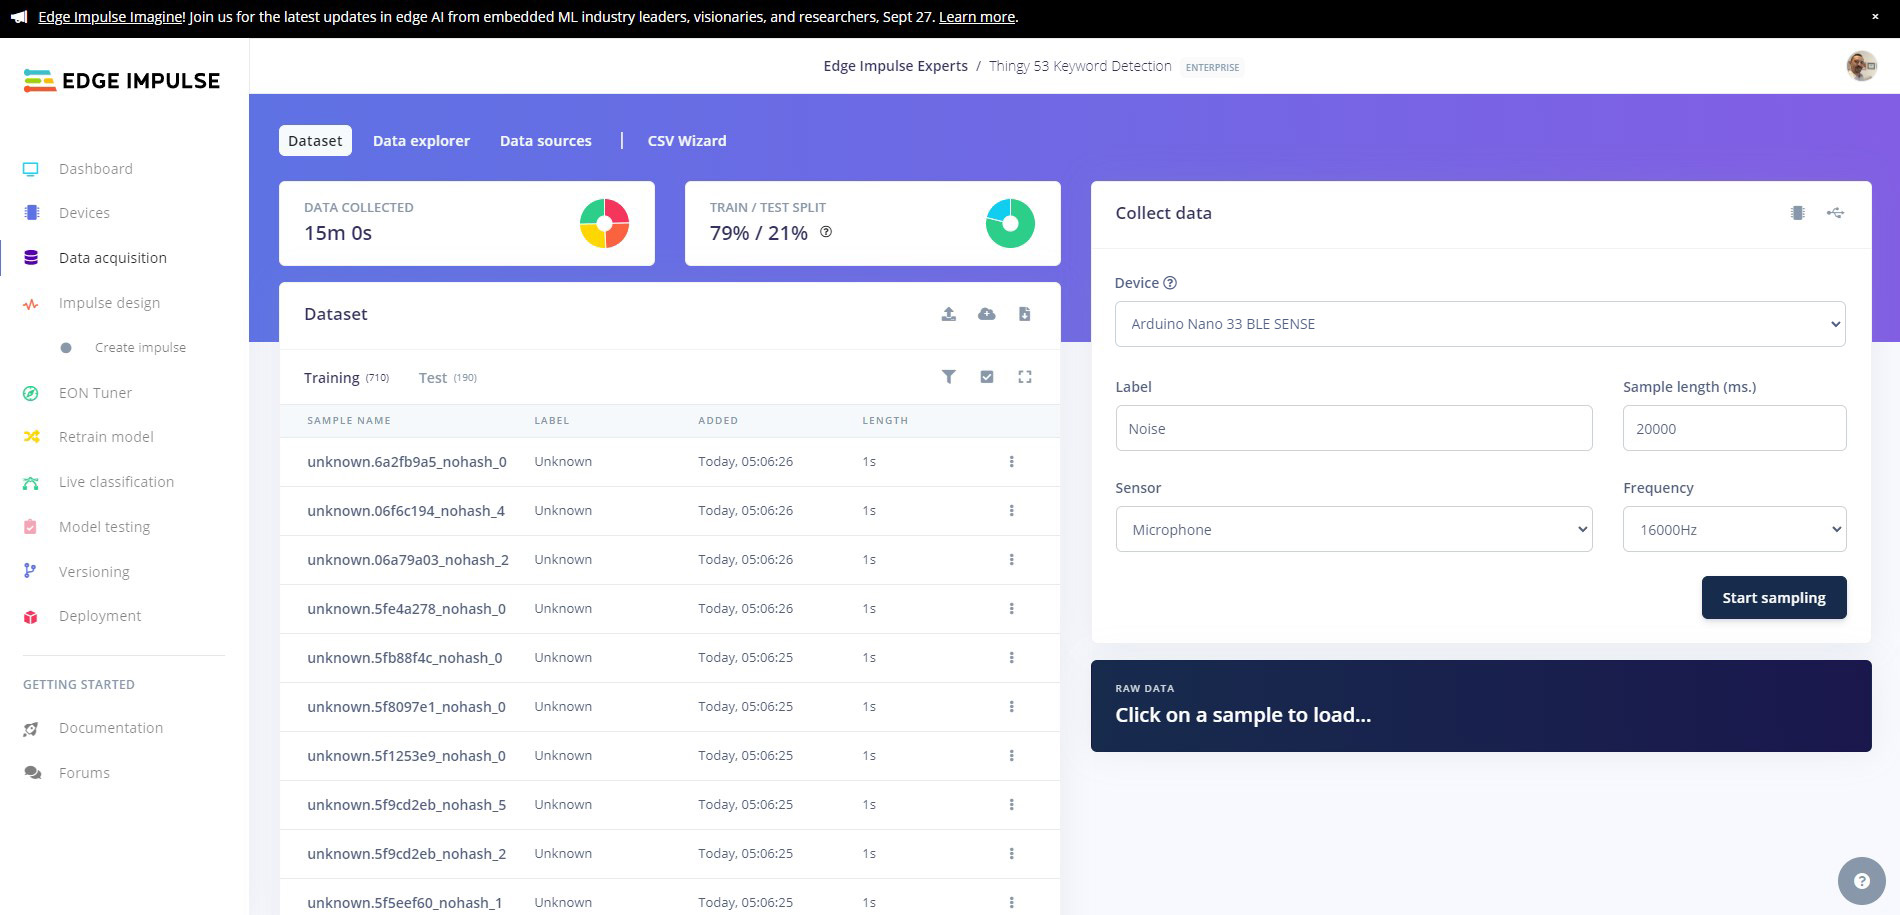Open the Device dropdown
The width and height of the screenshot is (1900, 915).
coord(1480,324)
